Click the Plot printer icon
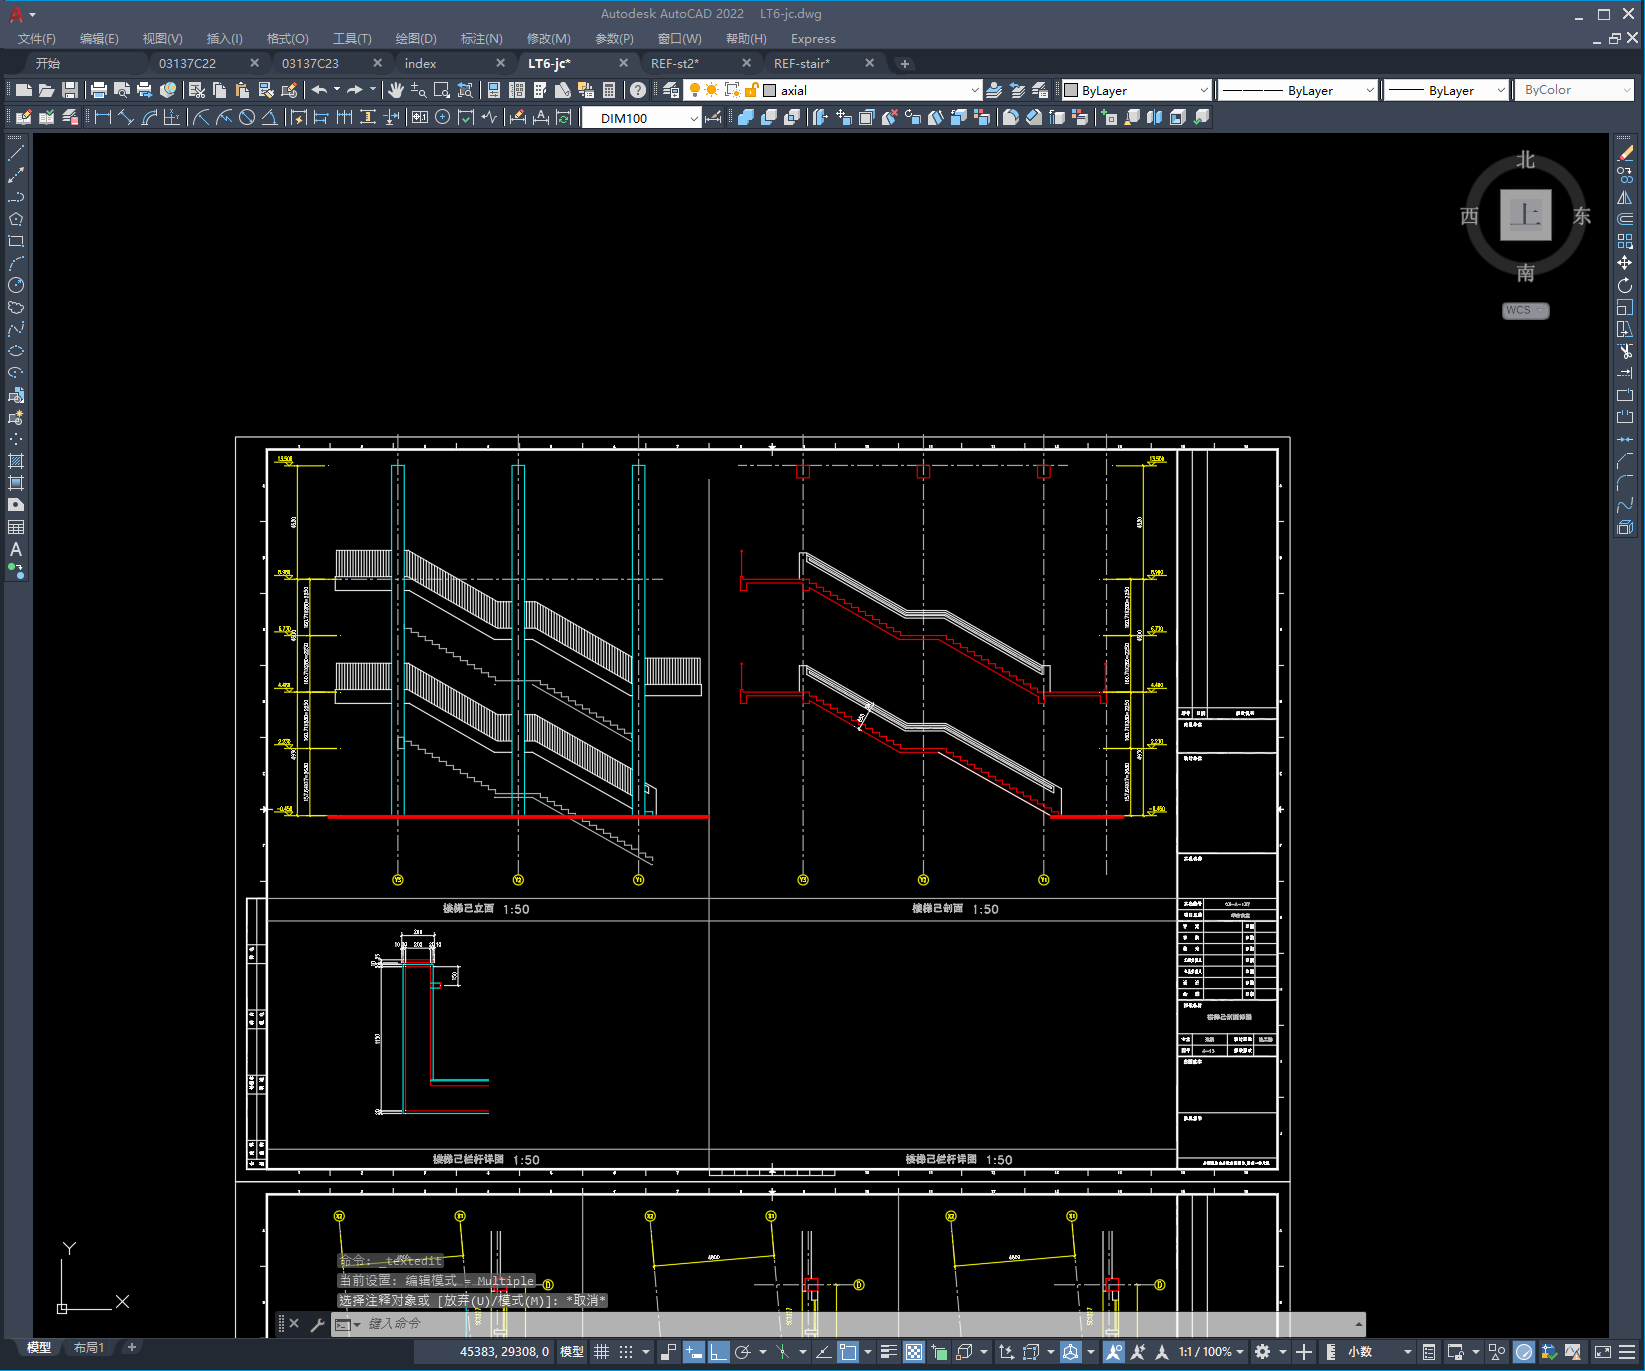Image resolution: width=1645 pixels, height=1371 pixels. [x=98, y=90]
